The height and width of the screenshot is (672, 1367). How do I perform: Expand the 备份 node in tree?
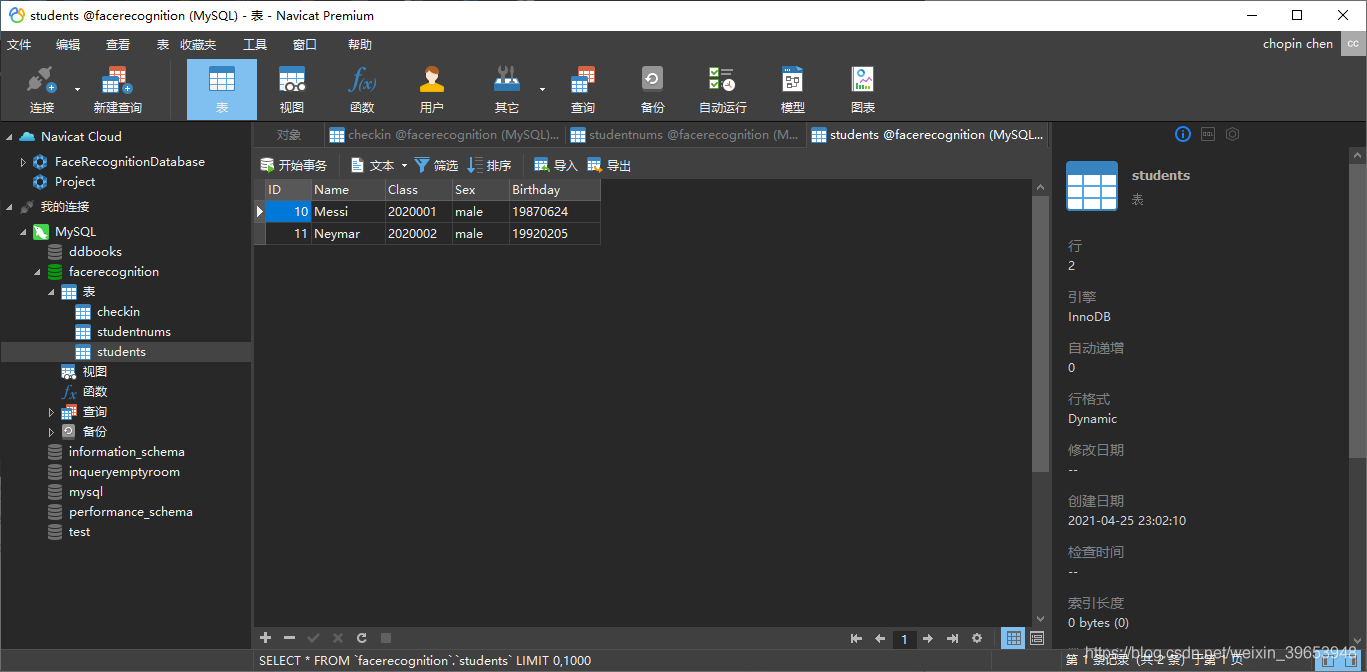coord(52,432)
